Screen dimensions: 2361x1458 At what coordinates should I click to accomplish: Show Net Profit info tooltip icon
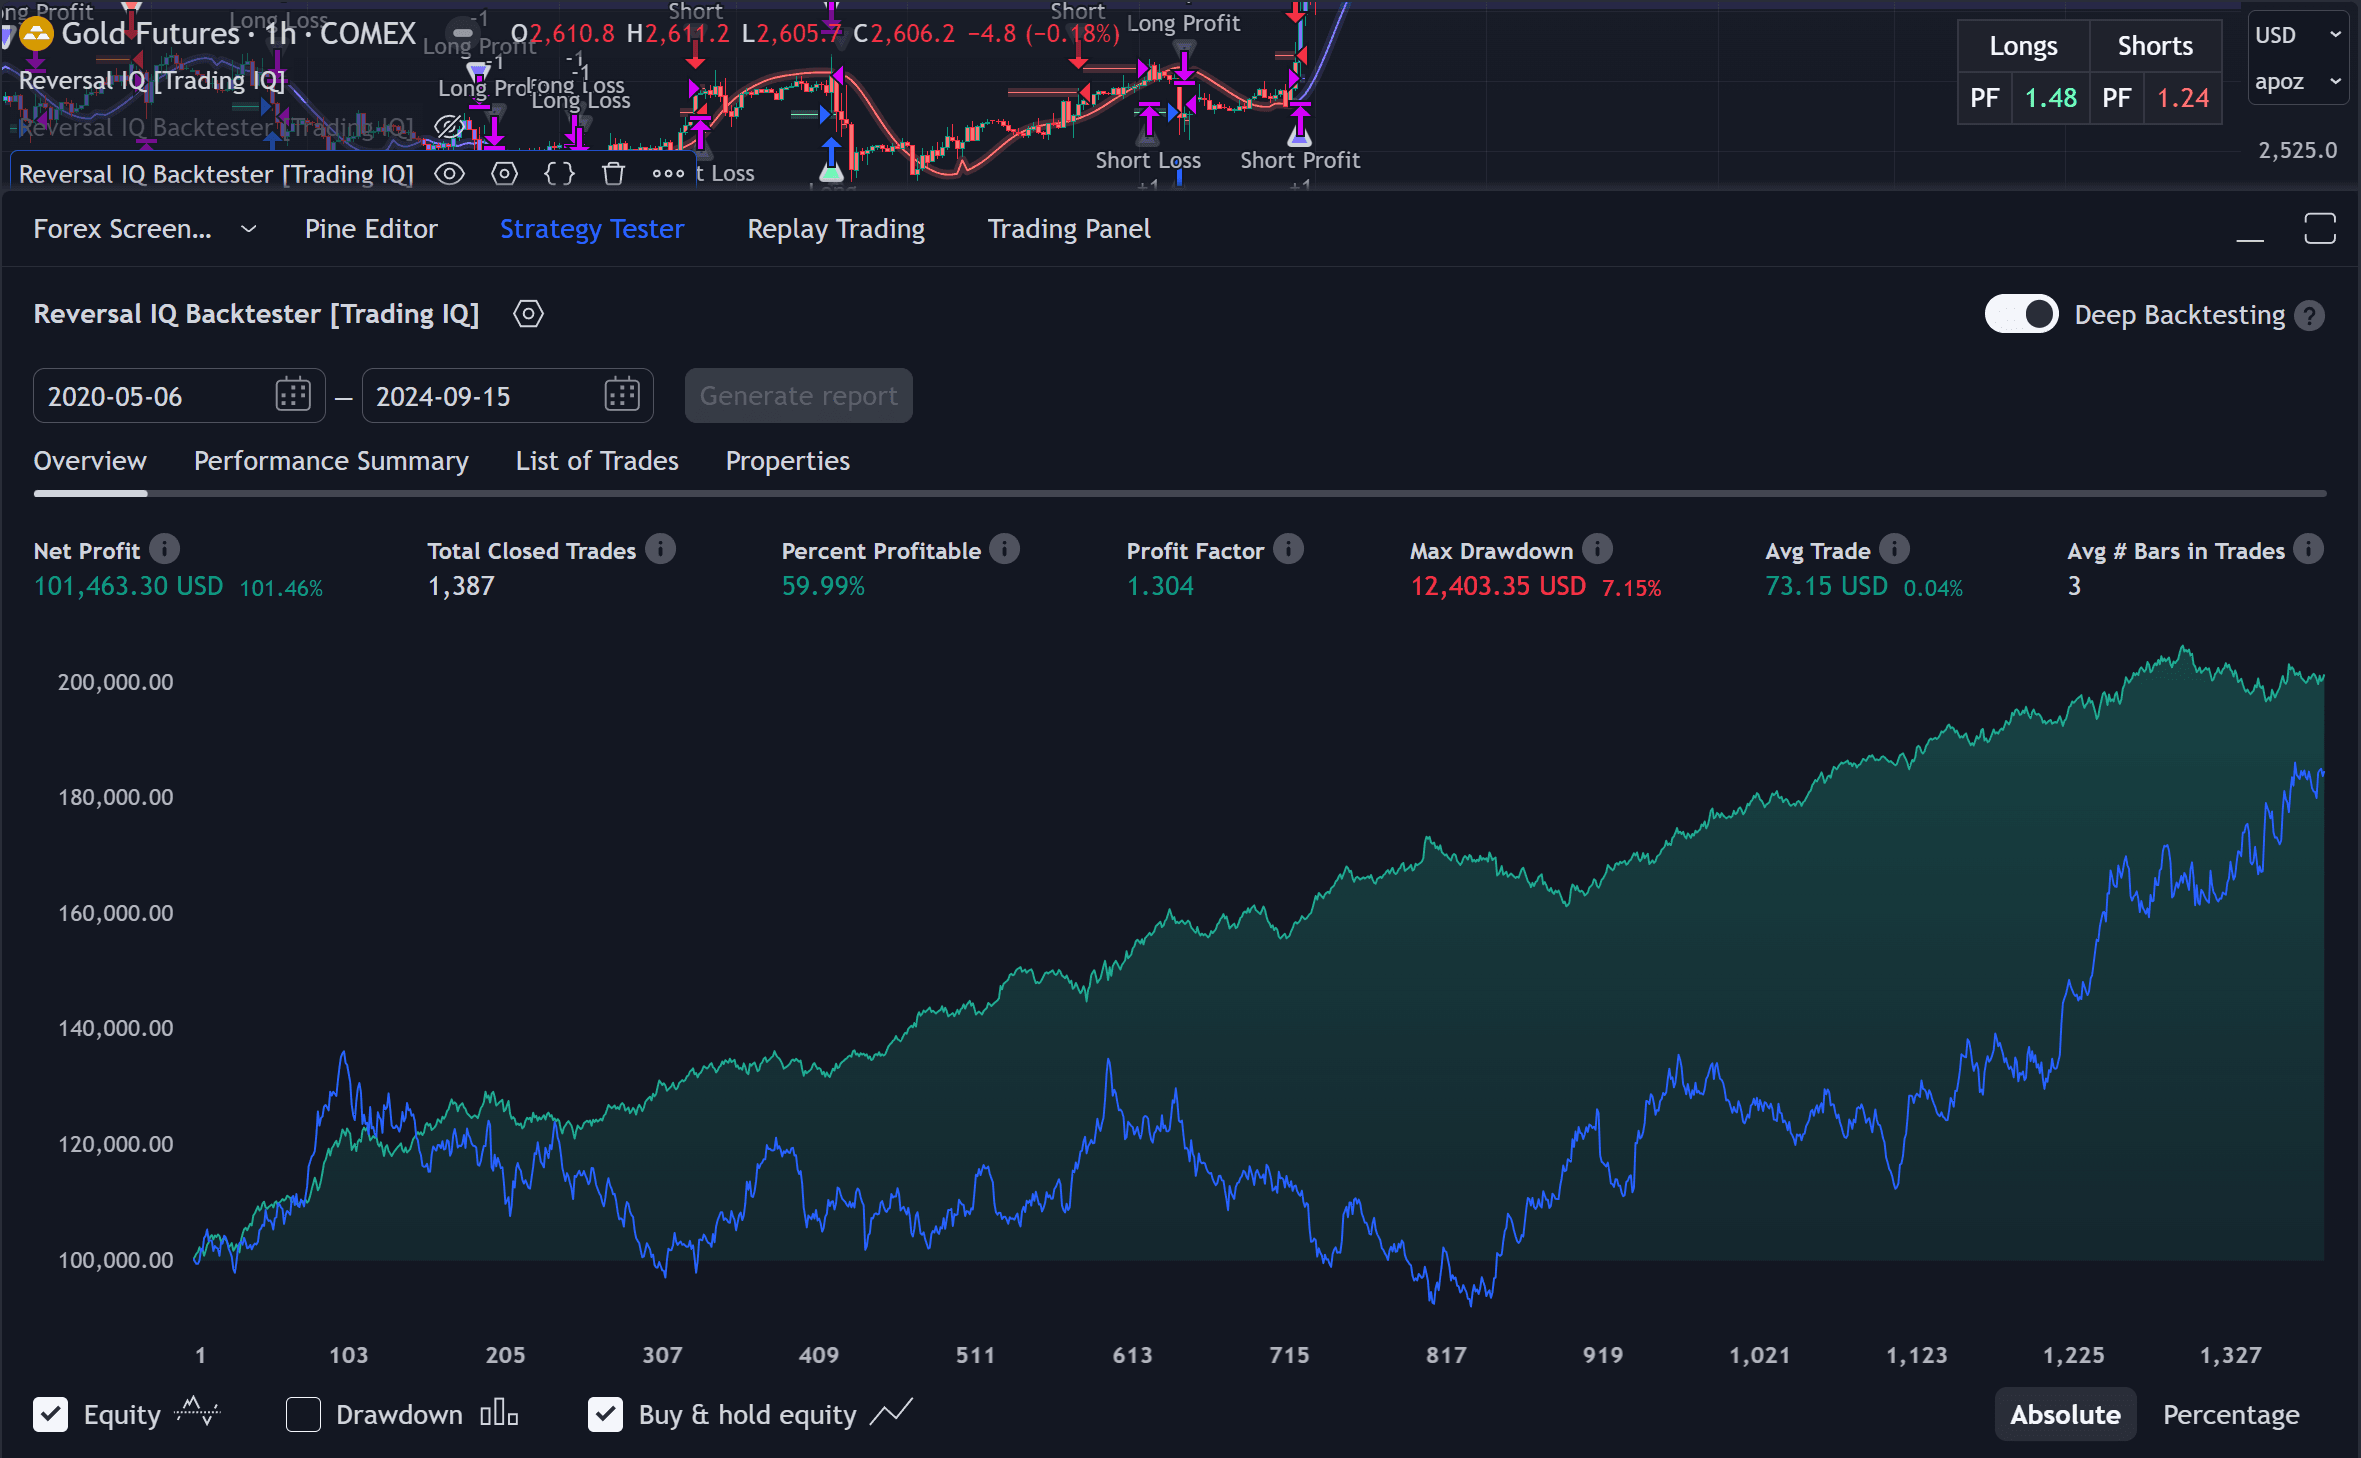(164, 549)
